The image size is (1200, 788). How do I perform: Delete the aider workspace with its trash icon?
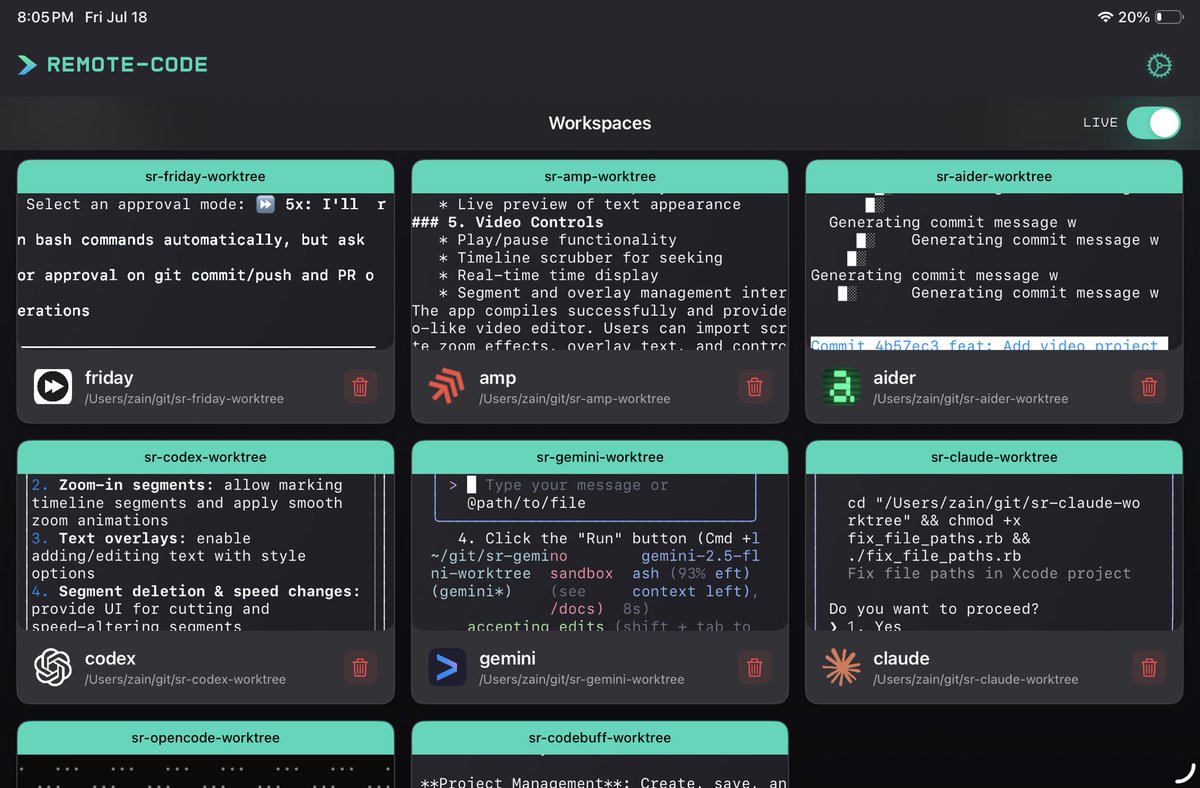(x=1149, y=387)
